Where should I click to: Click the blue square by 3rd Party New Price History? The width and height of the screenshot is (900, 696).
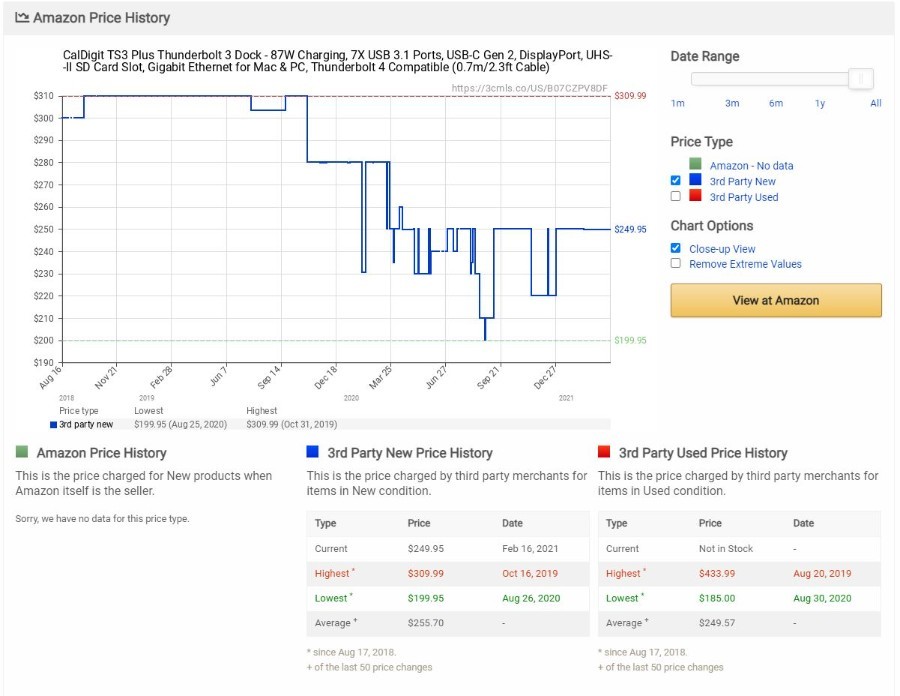point(313,452)
